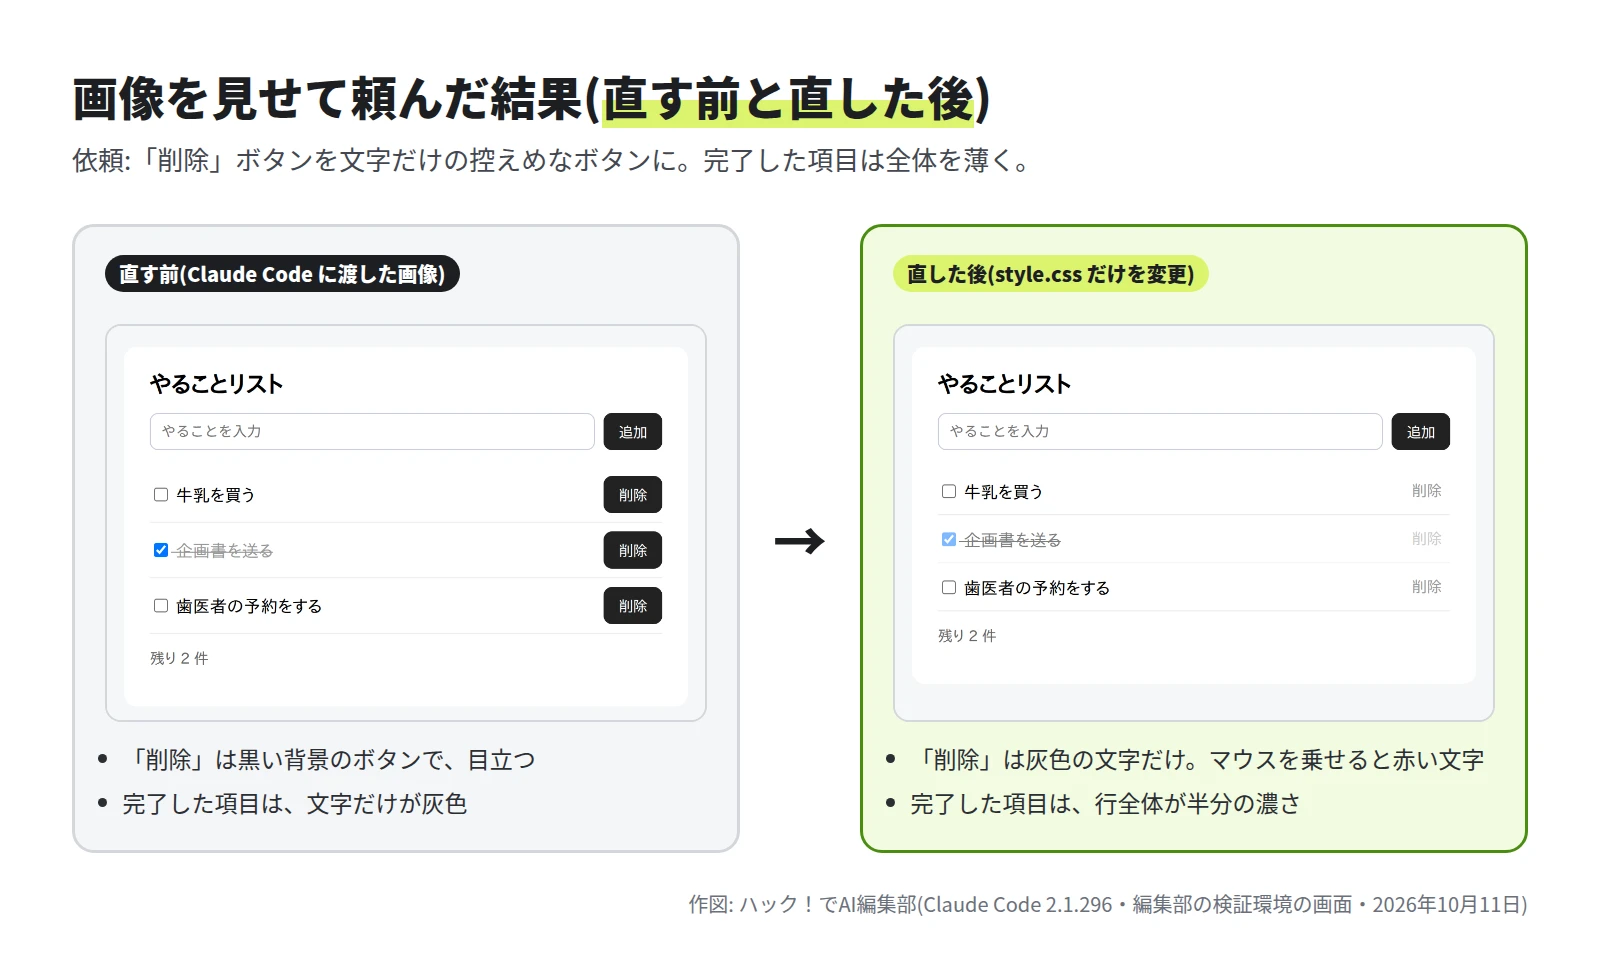Uncheck 企画書を送る in the after panel

pyautogui.click(x=949, y=539)
